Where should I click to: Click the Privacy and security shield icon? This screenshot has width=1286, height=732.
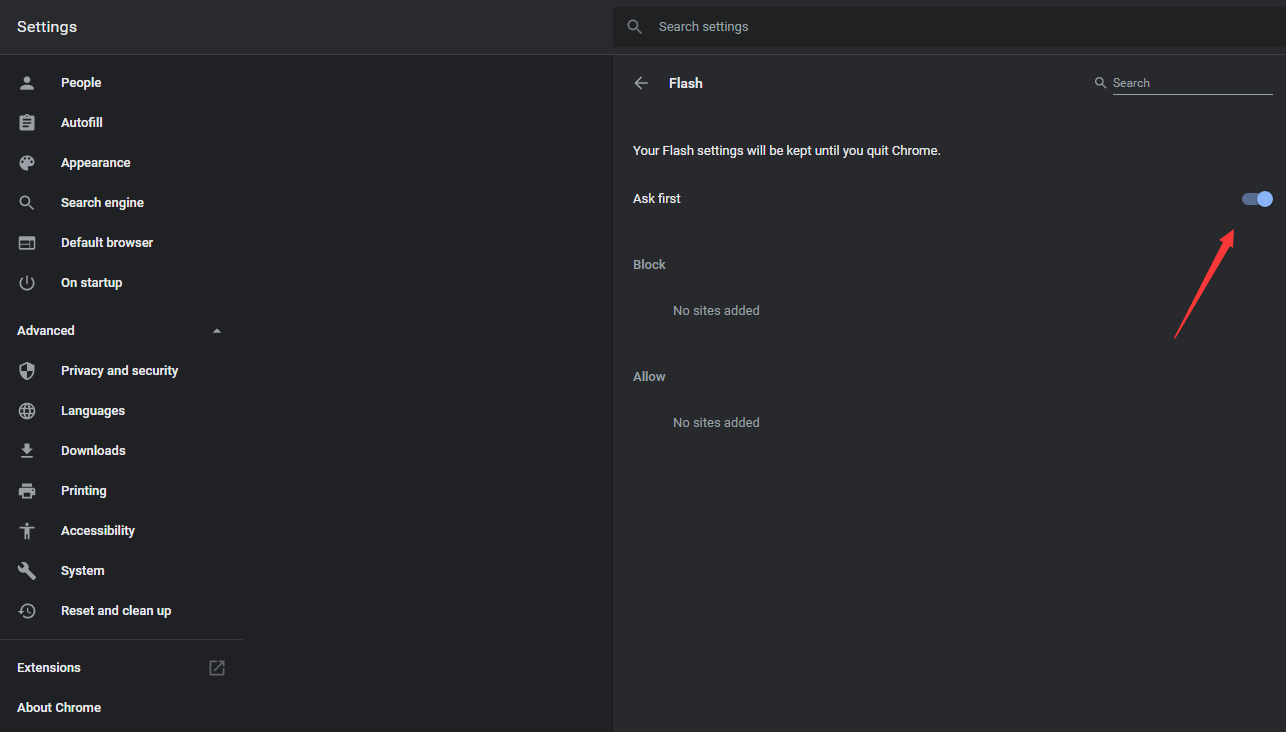point(27,371)
